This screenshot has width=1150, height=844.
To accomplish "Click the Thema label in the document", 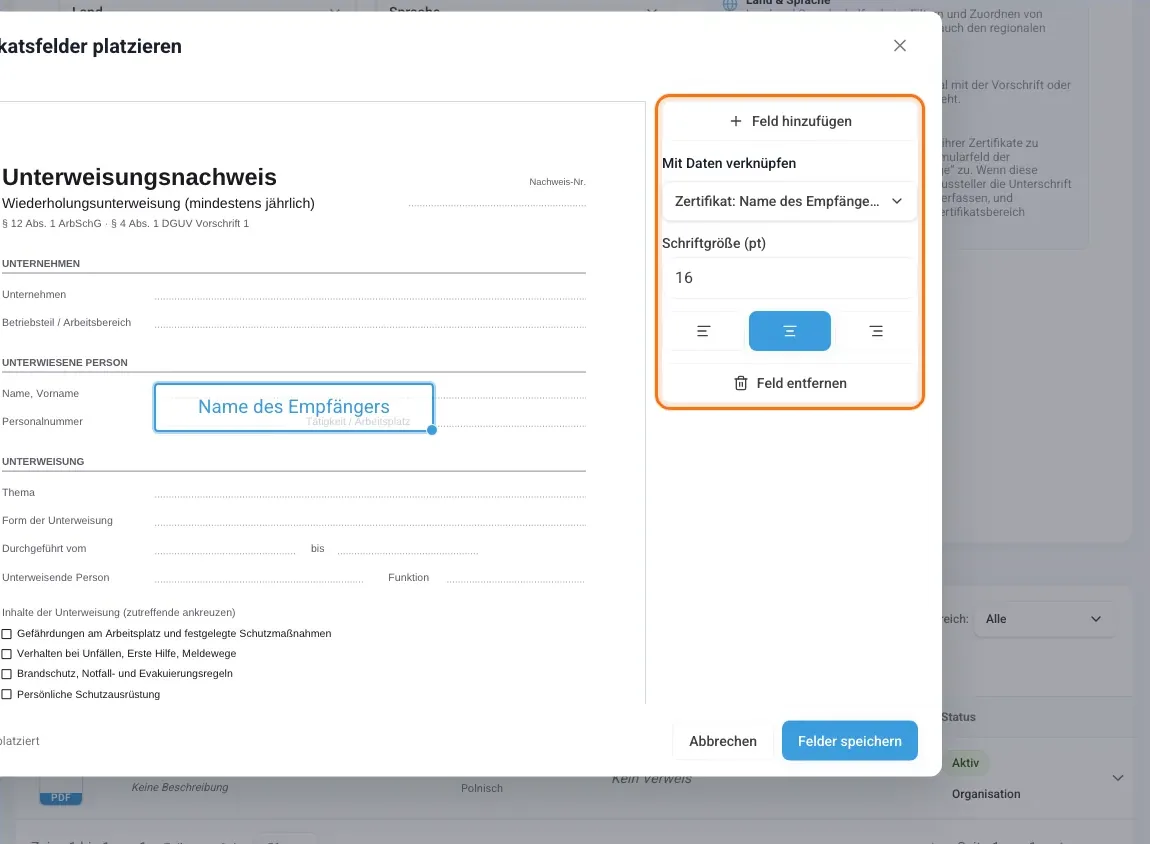I will pyautogui.click(x=18, y=493).
